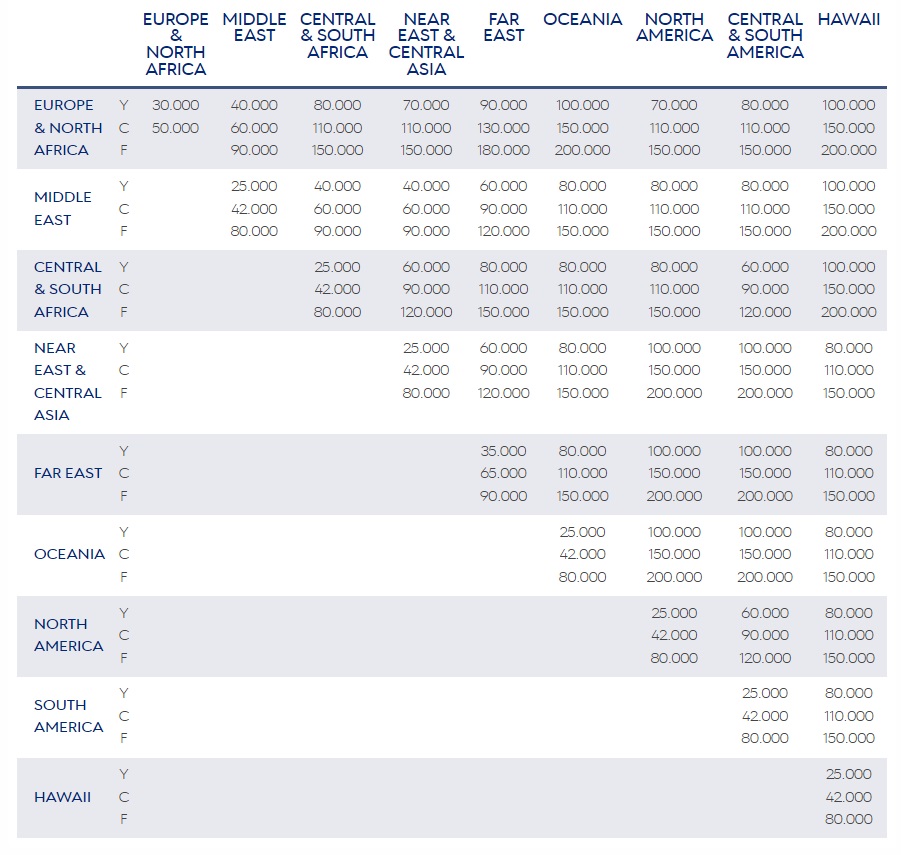Select the 130.000 business class value cell
The height and width of the screenshot is (855, 901).
point(503,128)
